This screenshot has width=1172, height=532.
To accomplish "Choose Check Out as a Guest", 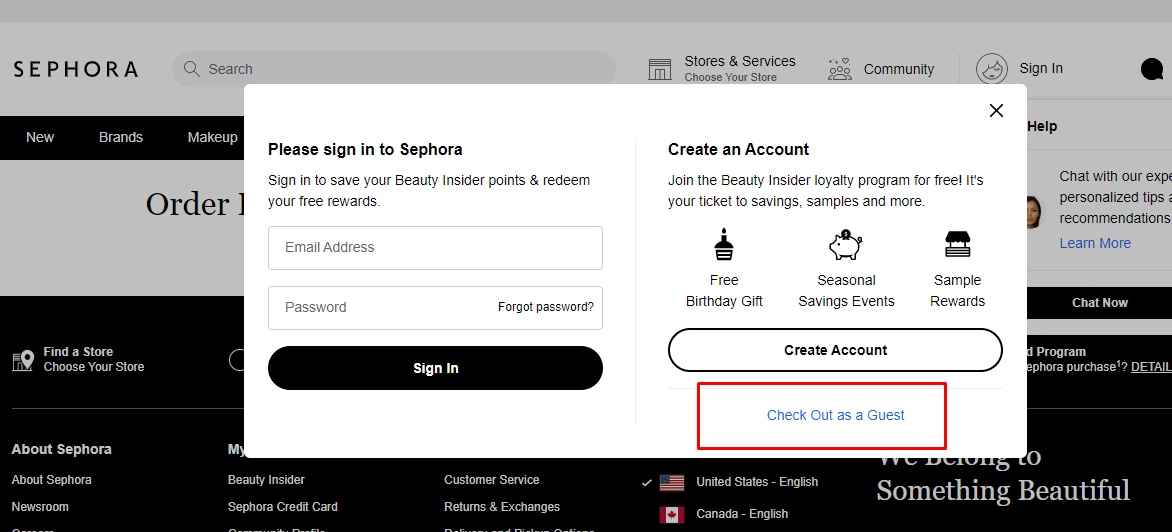I will pos(835,415).
